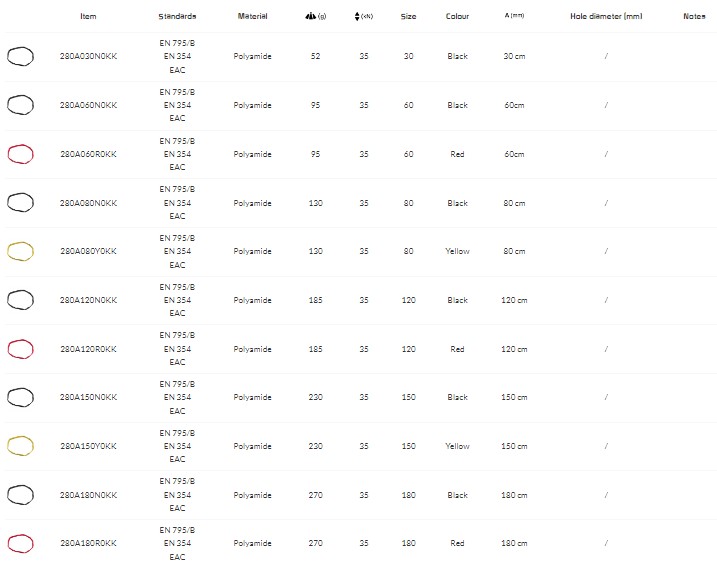The image size is (717, 576).
Task: Open item code 280A060N0KK
Action: pyautogui.click(x=88, y=105)
